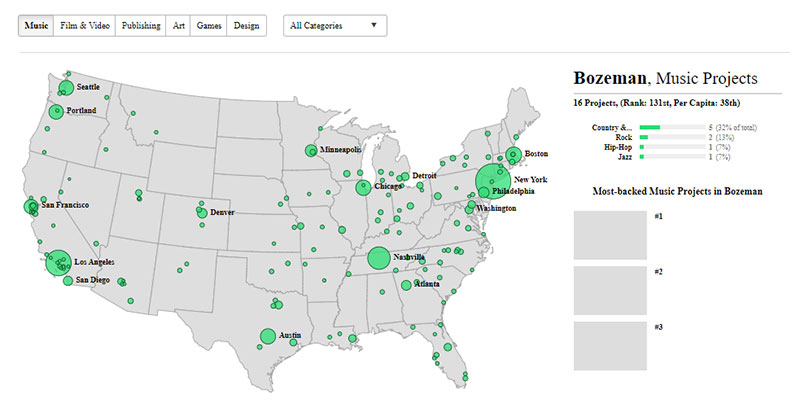Pick the Washington city bubble

point(469,210)
